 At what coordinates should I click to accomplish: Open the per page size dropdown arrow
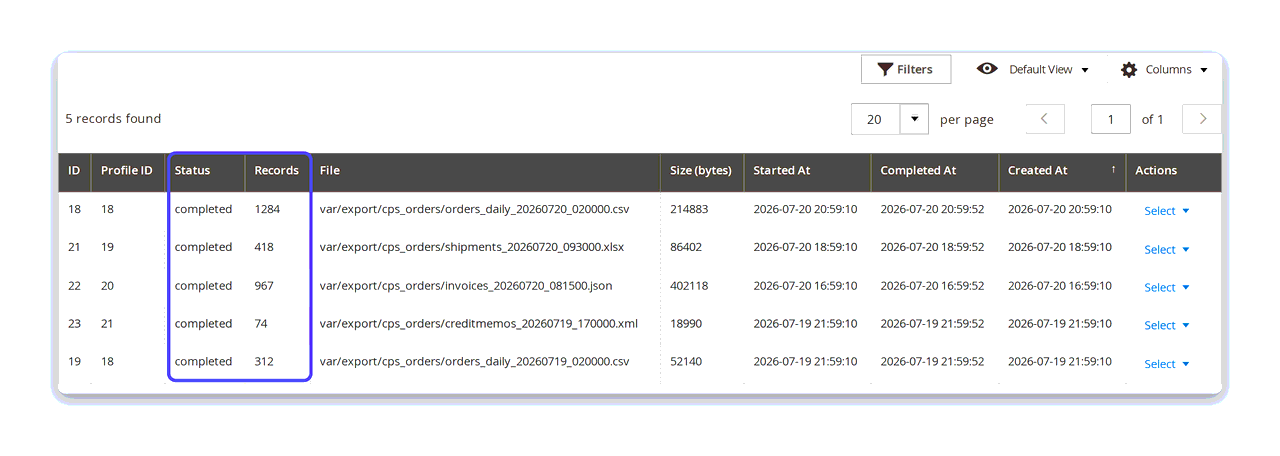pyautogui.click(x=915, y=119)
